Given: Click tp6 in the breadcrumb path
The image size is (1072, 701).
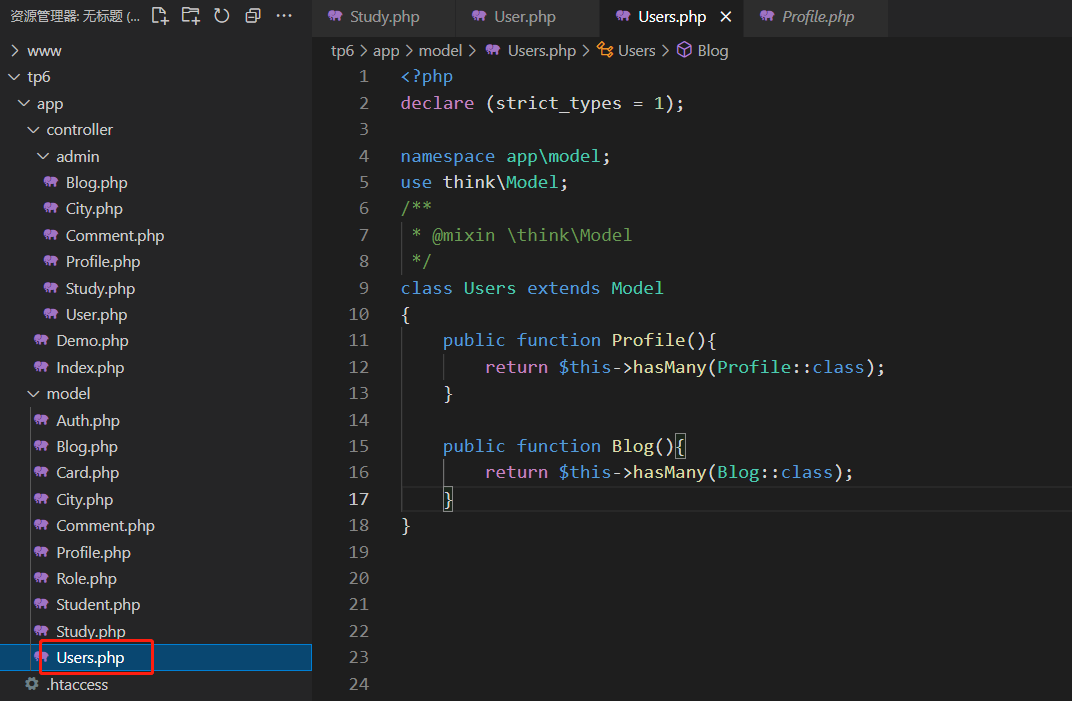Looking at the screenshot, I should [x=342, y=51].
